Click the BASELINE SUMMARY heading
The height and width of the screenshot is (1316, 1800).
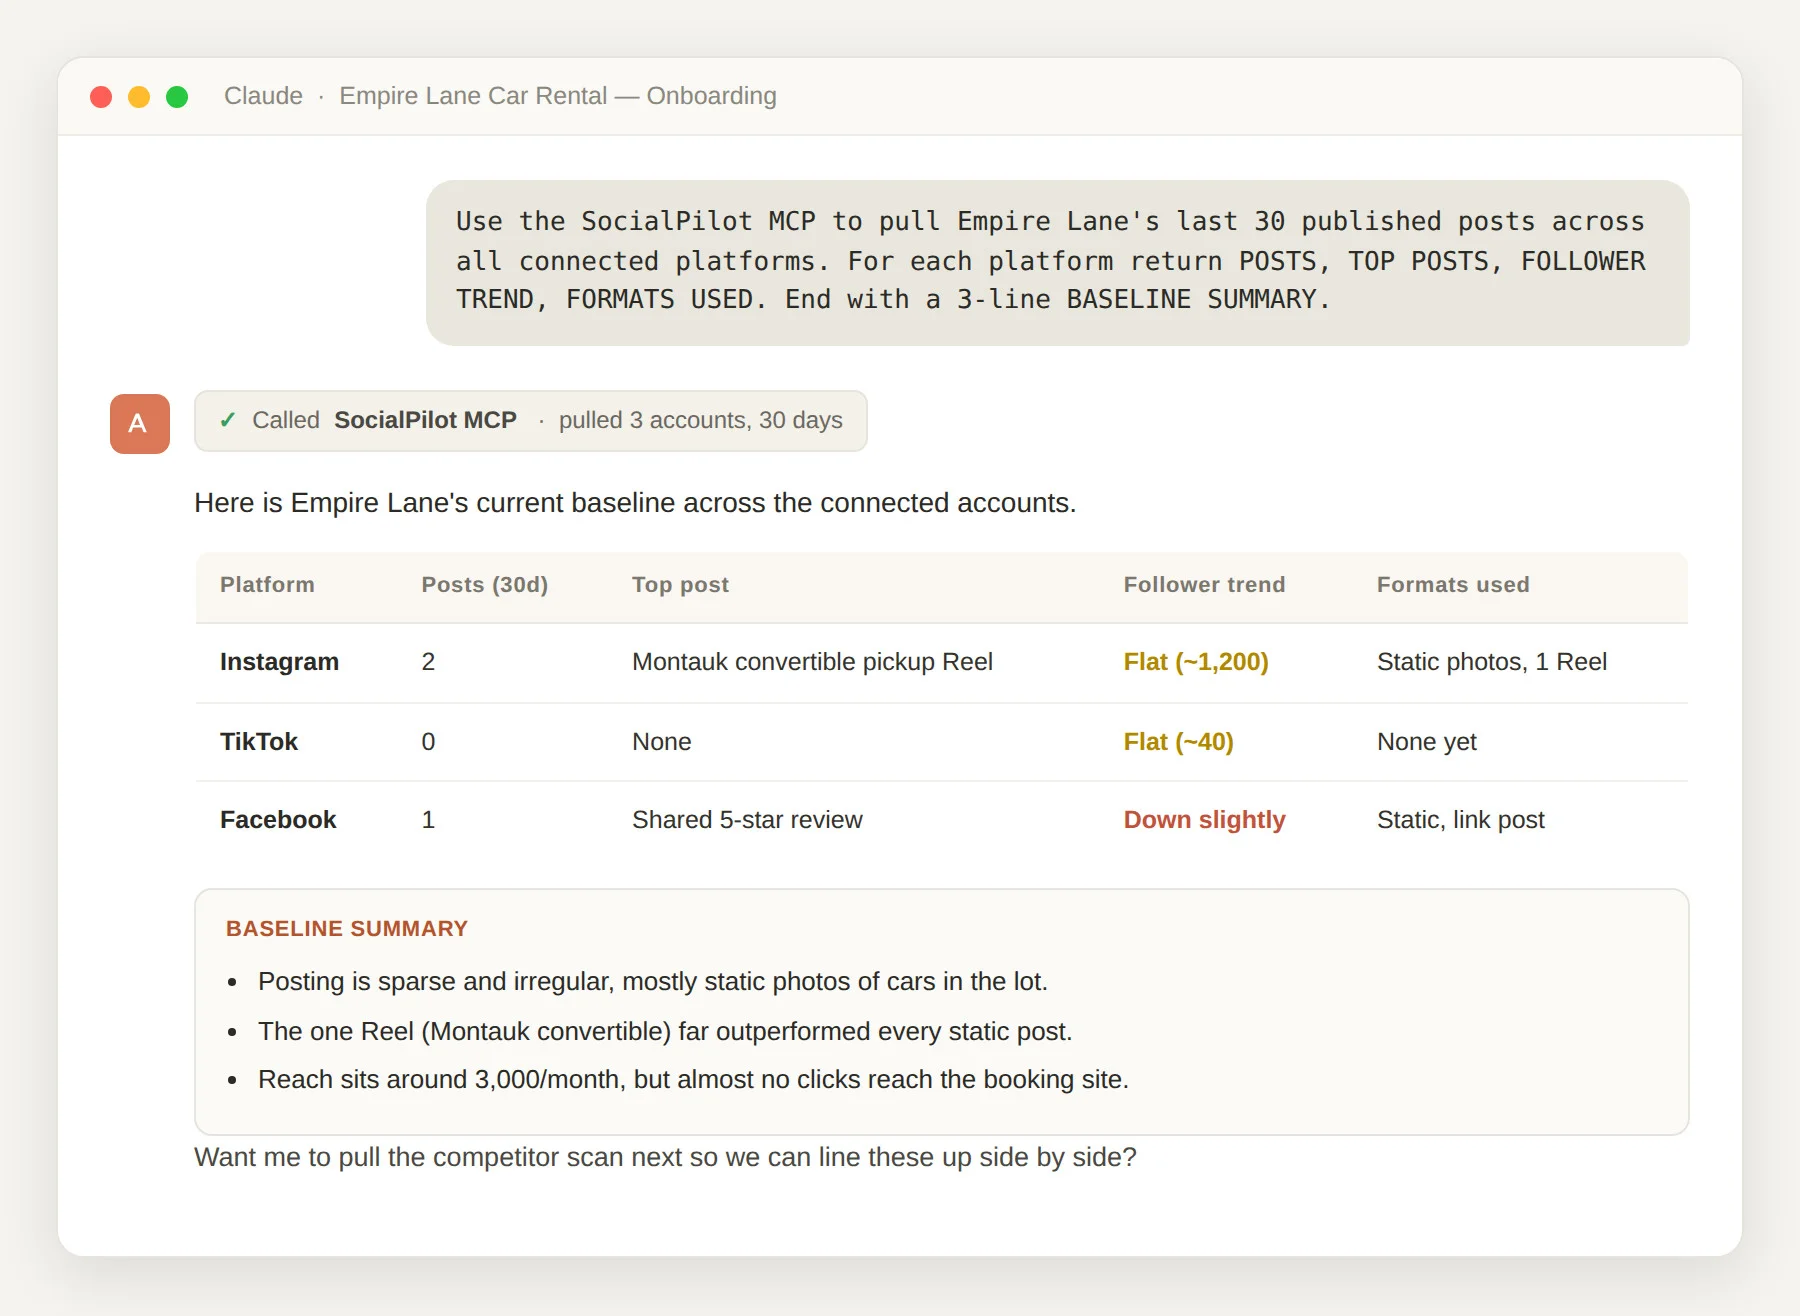point(347,929)
